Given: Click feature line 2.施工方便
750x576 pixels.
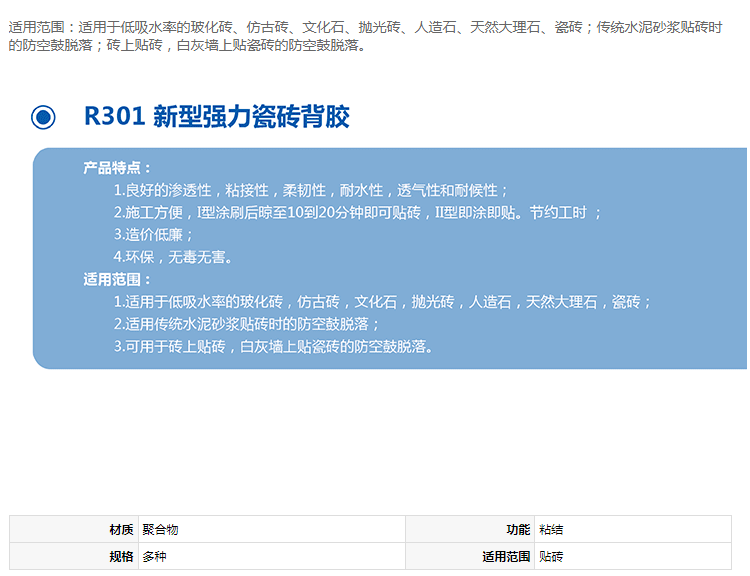Looking at the screenshot, I should [x=357, y=212].
